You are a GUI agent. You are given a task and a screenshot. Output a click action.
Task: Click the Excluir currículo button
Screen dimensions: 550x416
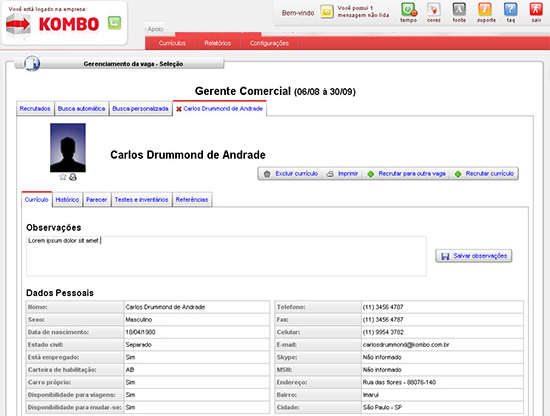[x=291, y=174]
